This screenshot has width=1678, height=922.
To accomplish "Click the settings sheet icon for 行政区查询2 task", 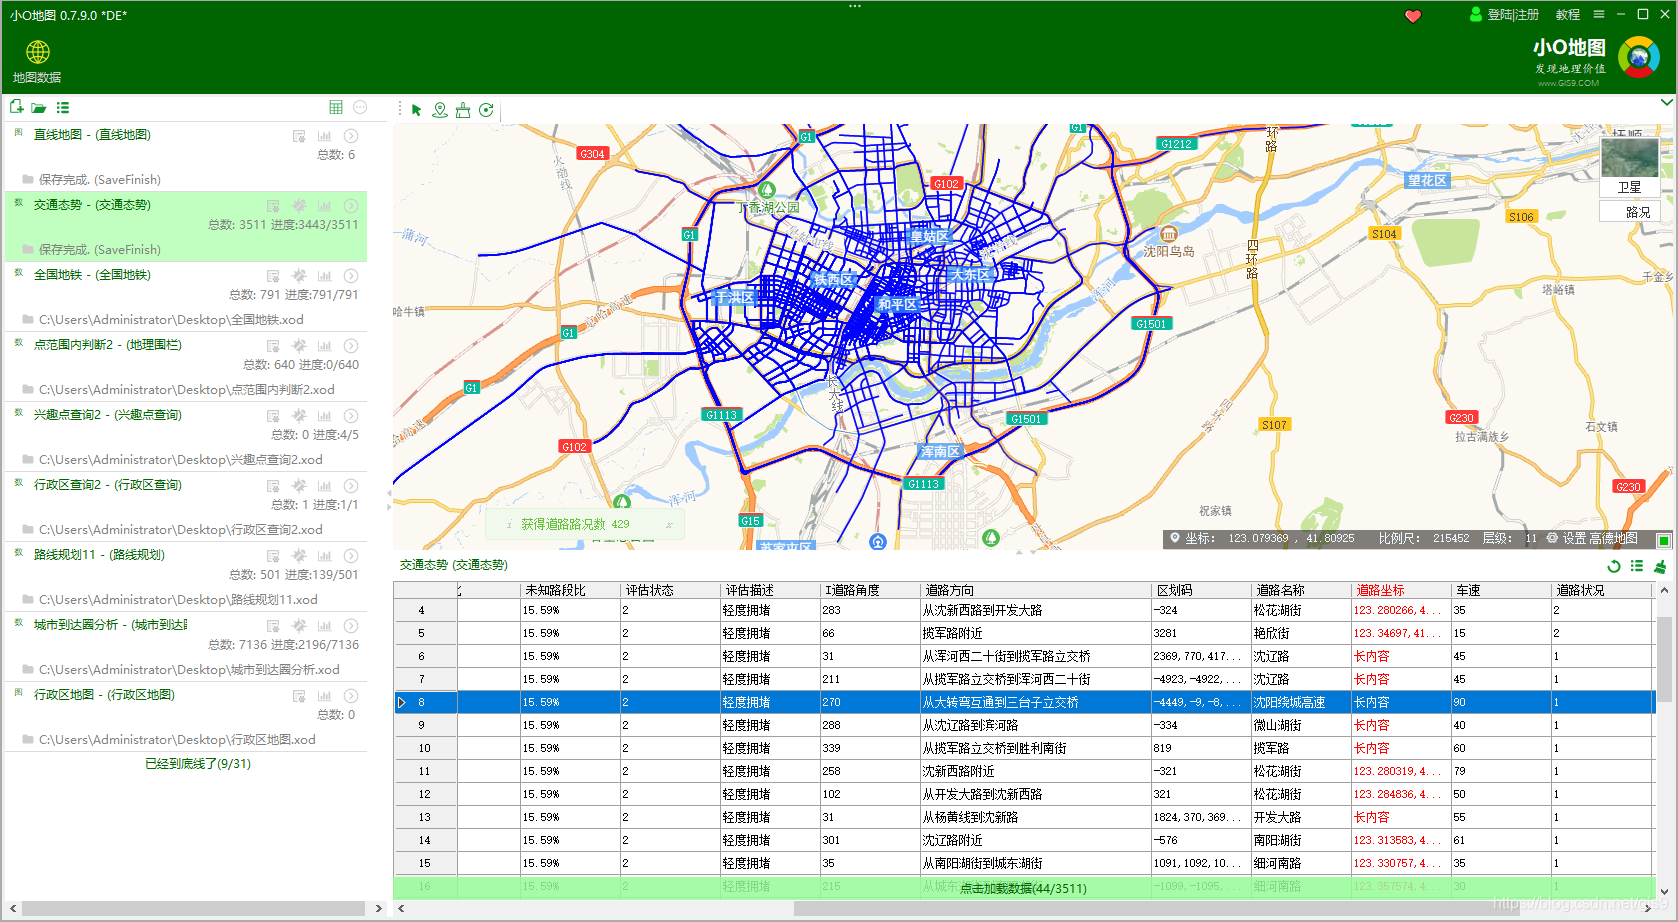I will [273, 486].
